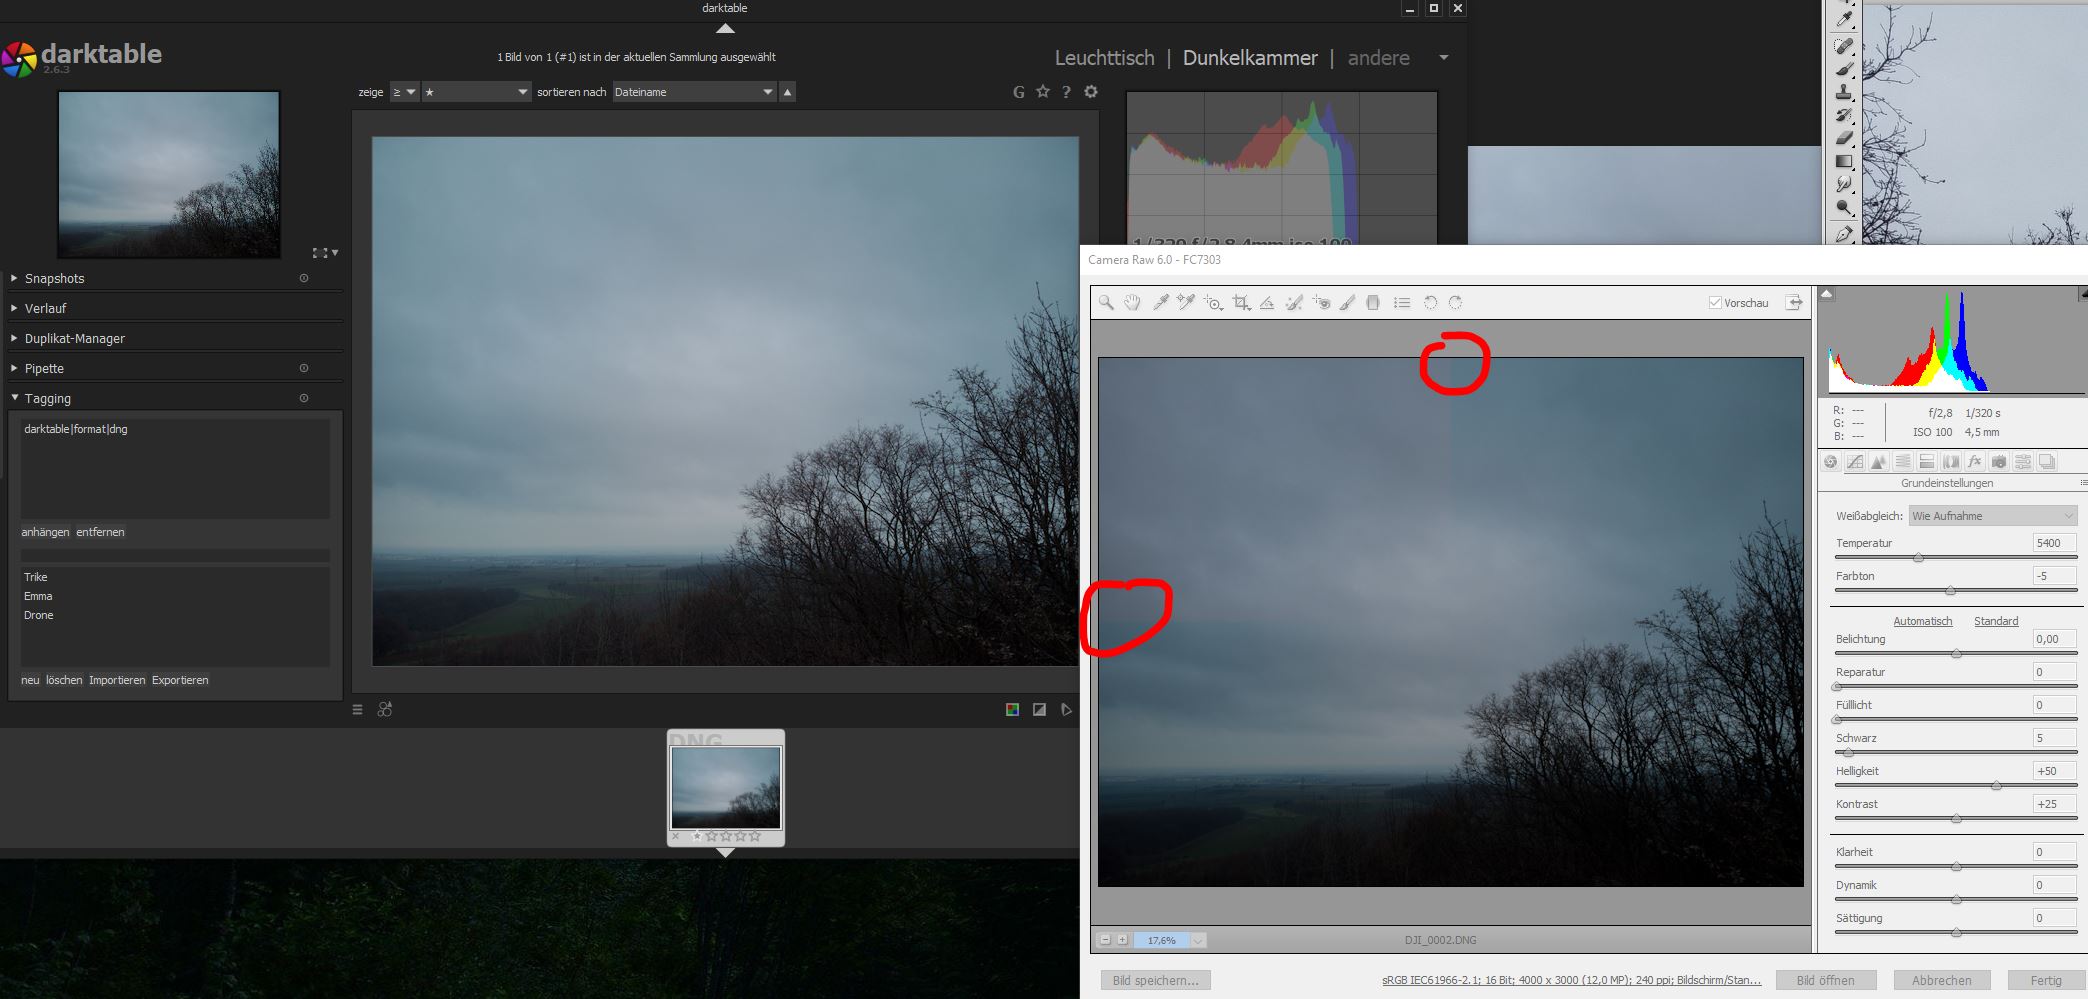Image resolution: width=2088 pixels, height=999 pixels.
Task: Select the Graduated Filter tool in Camera Raw
Action: point(1373,302)
